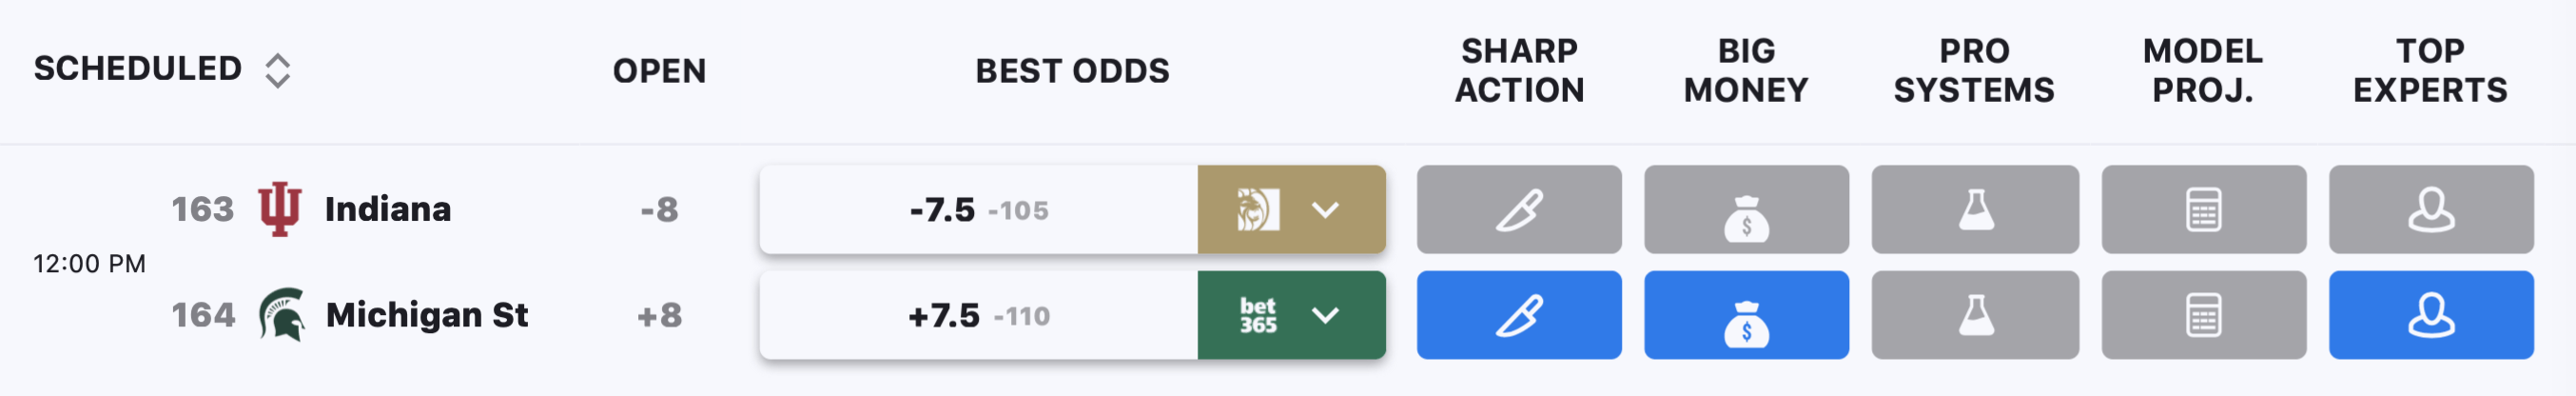Select Michigan St's blue Big Money icon
Screen dimensions: 2576x396
(1746, 315)
